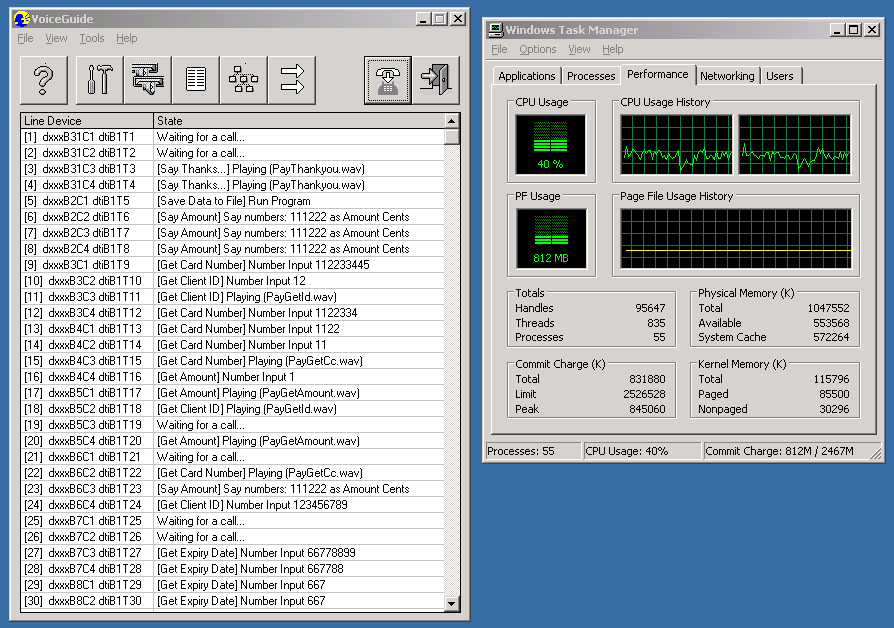The image size is (894, 628).
Task: Open Task Manager's Options menu
Action: pyautogui.click(x=537, y=49)
